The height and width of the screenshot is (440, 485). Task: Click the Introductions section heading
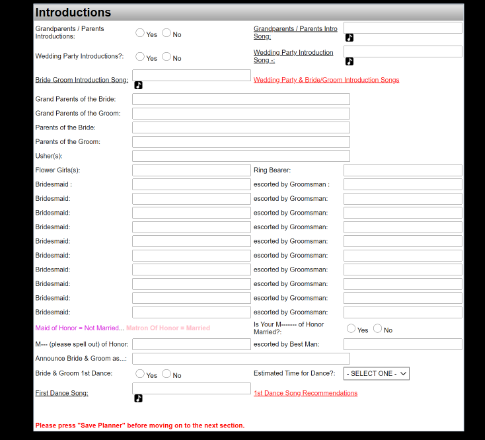click(x=73, y=12)
